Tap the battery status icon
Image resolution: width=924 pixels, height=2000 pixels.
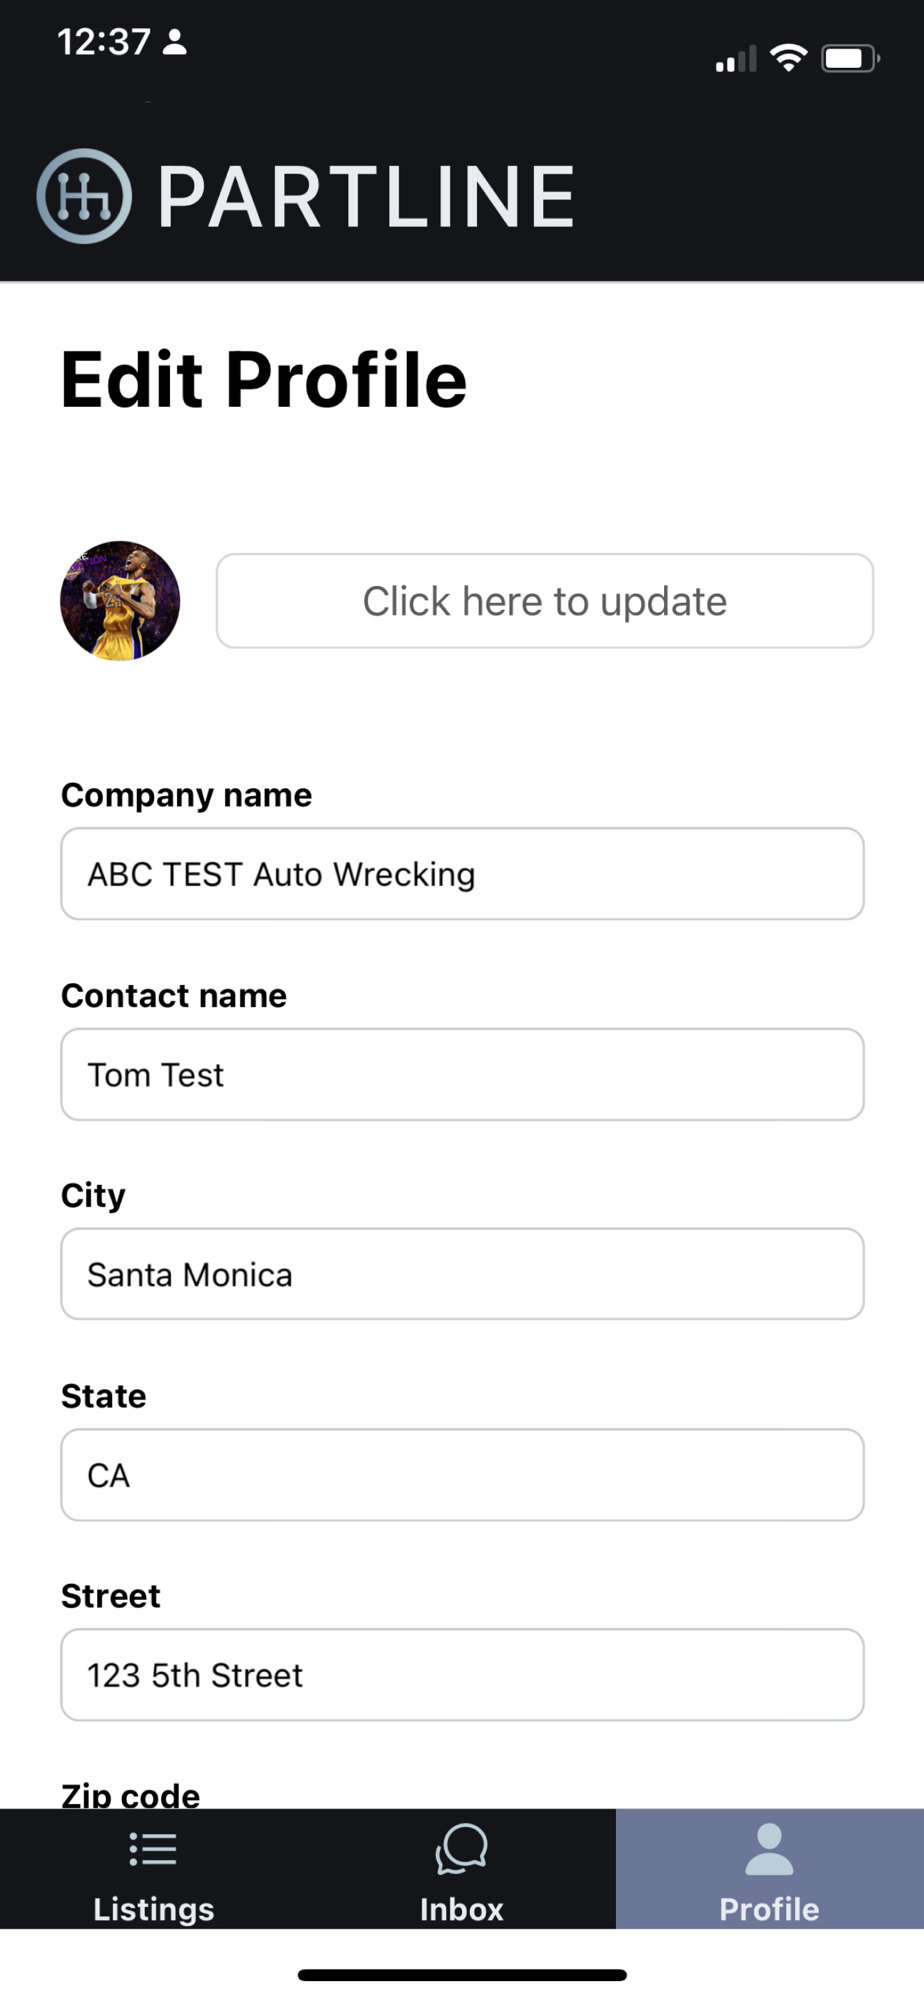[849, 58]
